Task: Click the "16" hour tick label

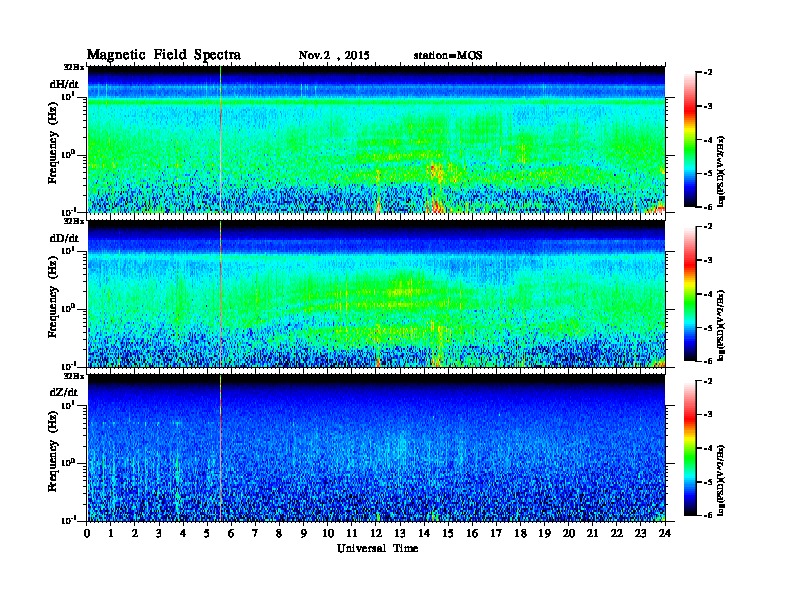Action: [x=472, y=534]
